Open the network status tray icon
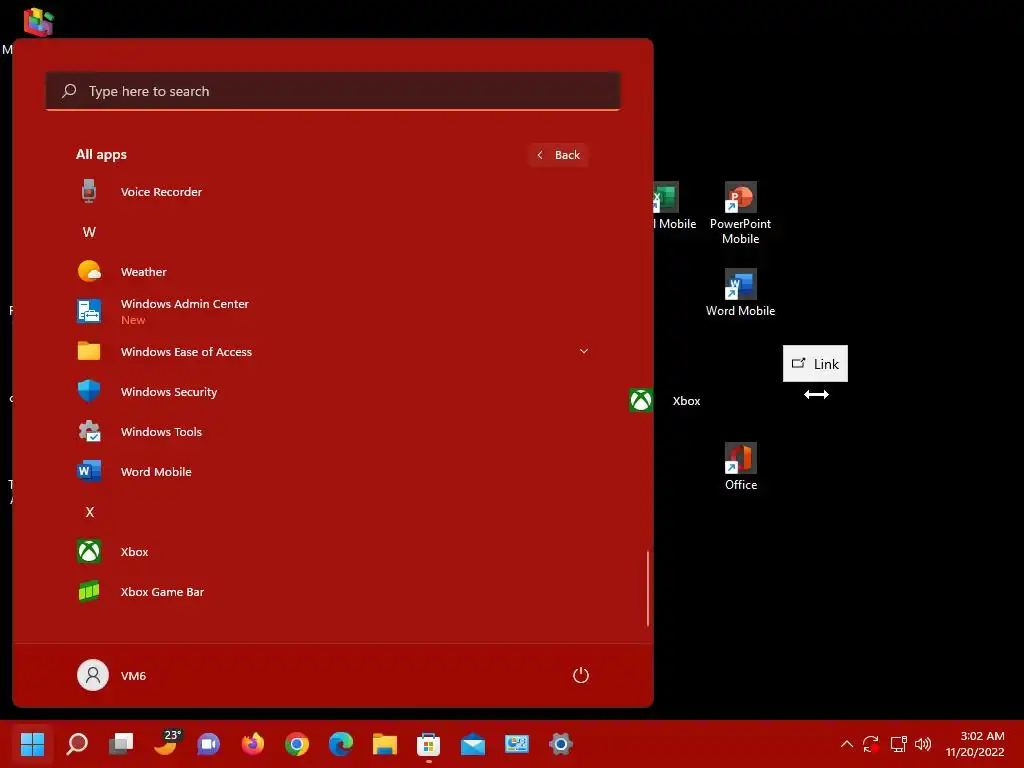Viewport: 1024px width, 768px height. tap(899, 744)
